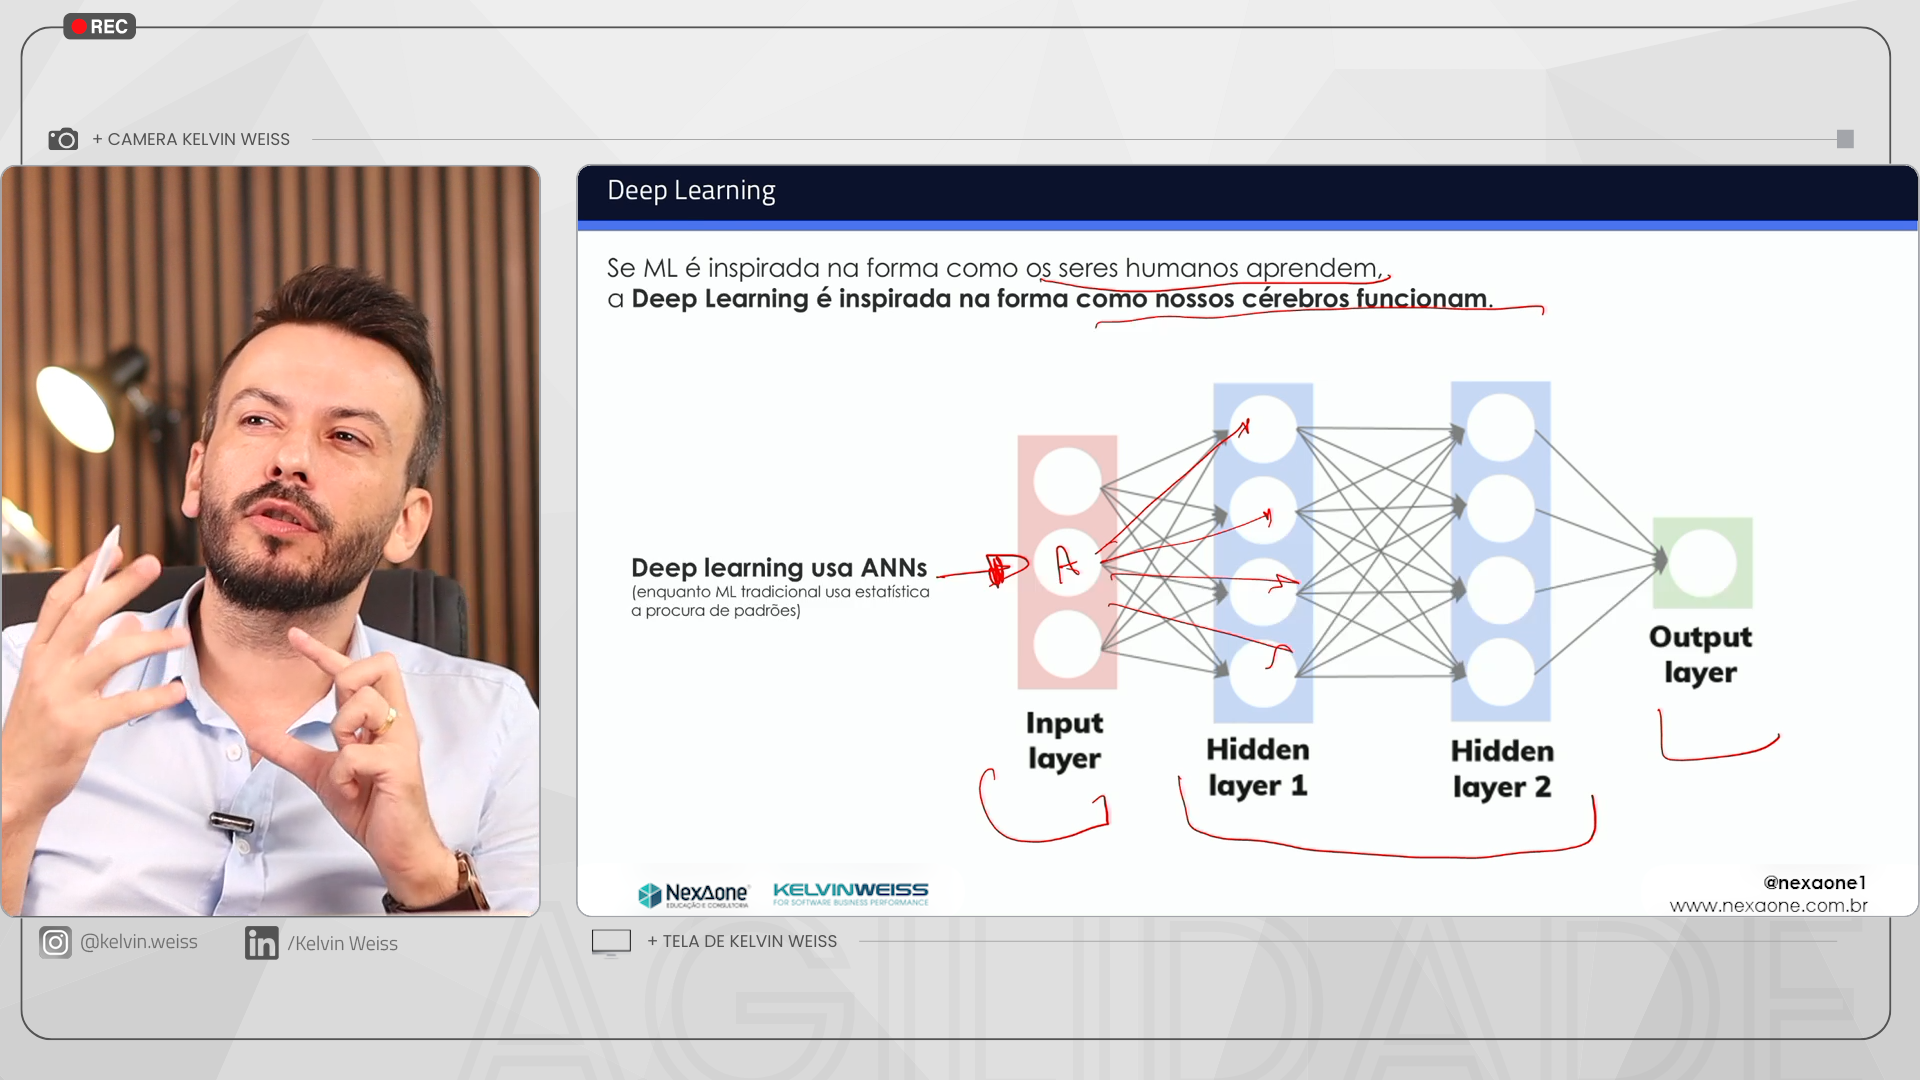Image resolution: width=1920 pixels, height=1080 pixels.
Task: Click the bottom node of Input layer
Action: coord(1067,645)
